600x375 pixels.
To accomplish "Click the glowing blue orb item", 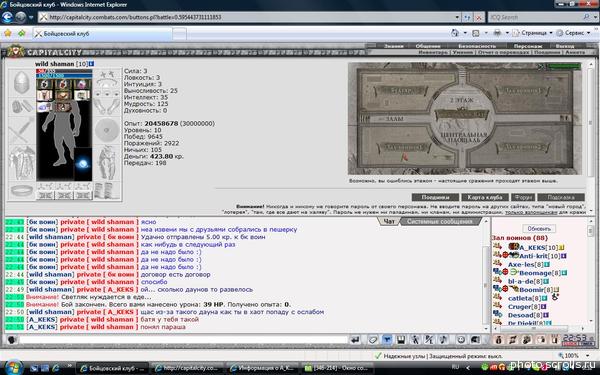I will click(83, 164).
